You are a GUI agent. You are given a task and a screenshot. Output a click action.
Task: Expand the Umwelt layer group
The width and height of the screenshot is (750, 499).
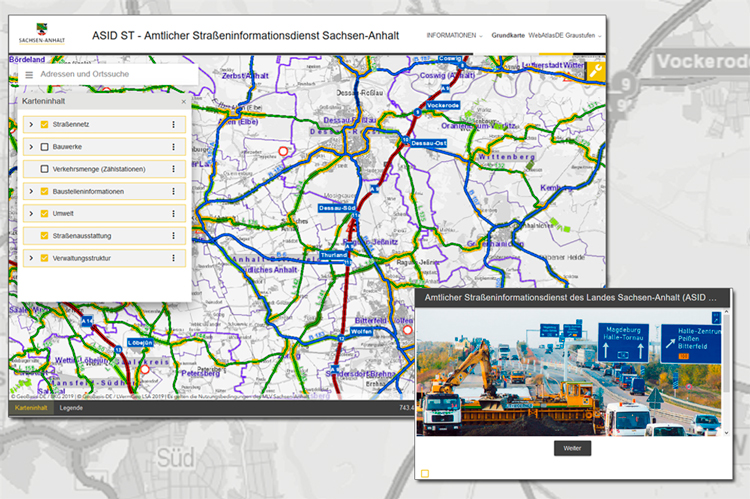[31, 213]
